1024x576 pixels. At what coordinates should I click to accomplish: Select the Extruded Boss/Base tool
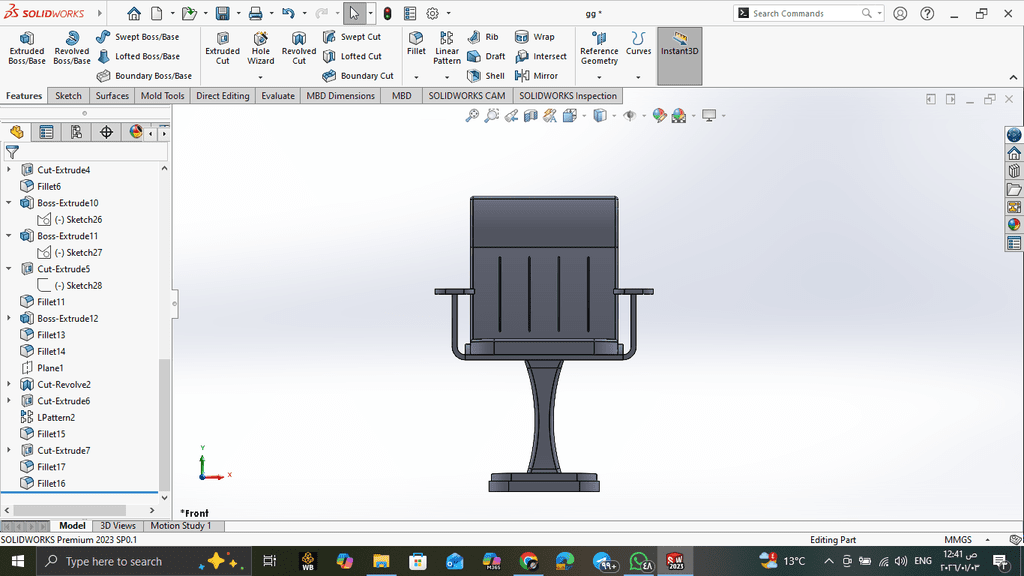(27, 47)
